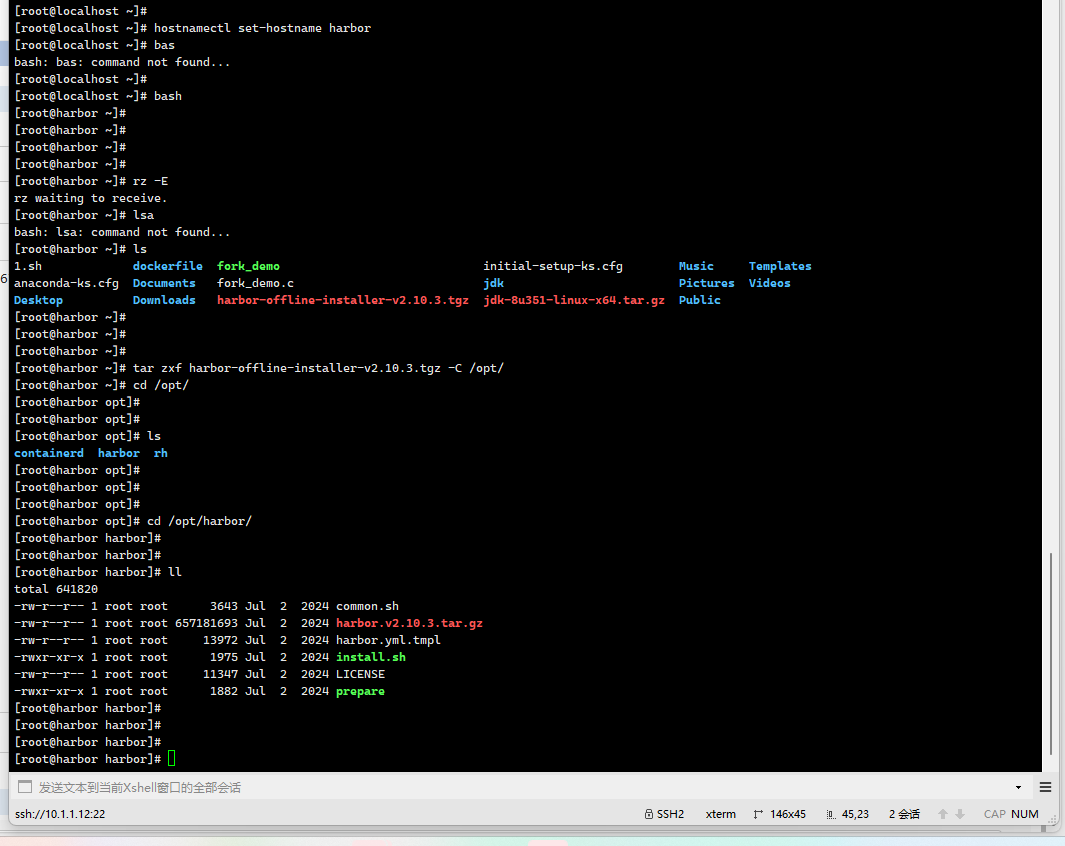The width and height of the screenshot is (1065, 846).
Task: Click the fork_demo.c file name
Action: pos(255,283)
